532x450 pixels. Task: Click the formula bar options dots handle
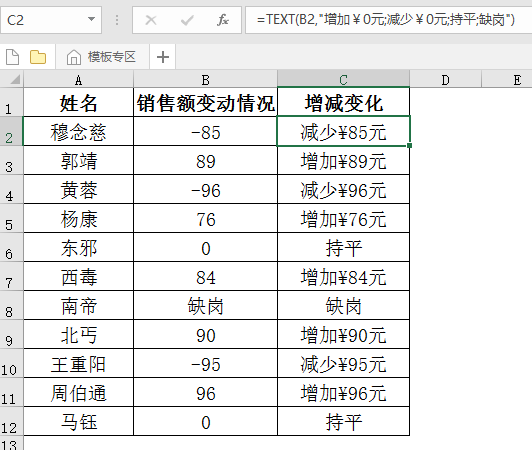tap(117, 20)
